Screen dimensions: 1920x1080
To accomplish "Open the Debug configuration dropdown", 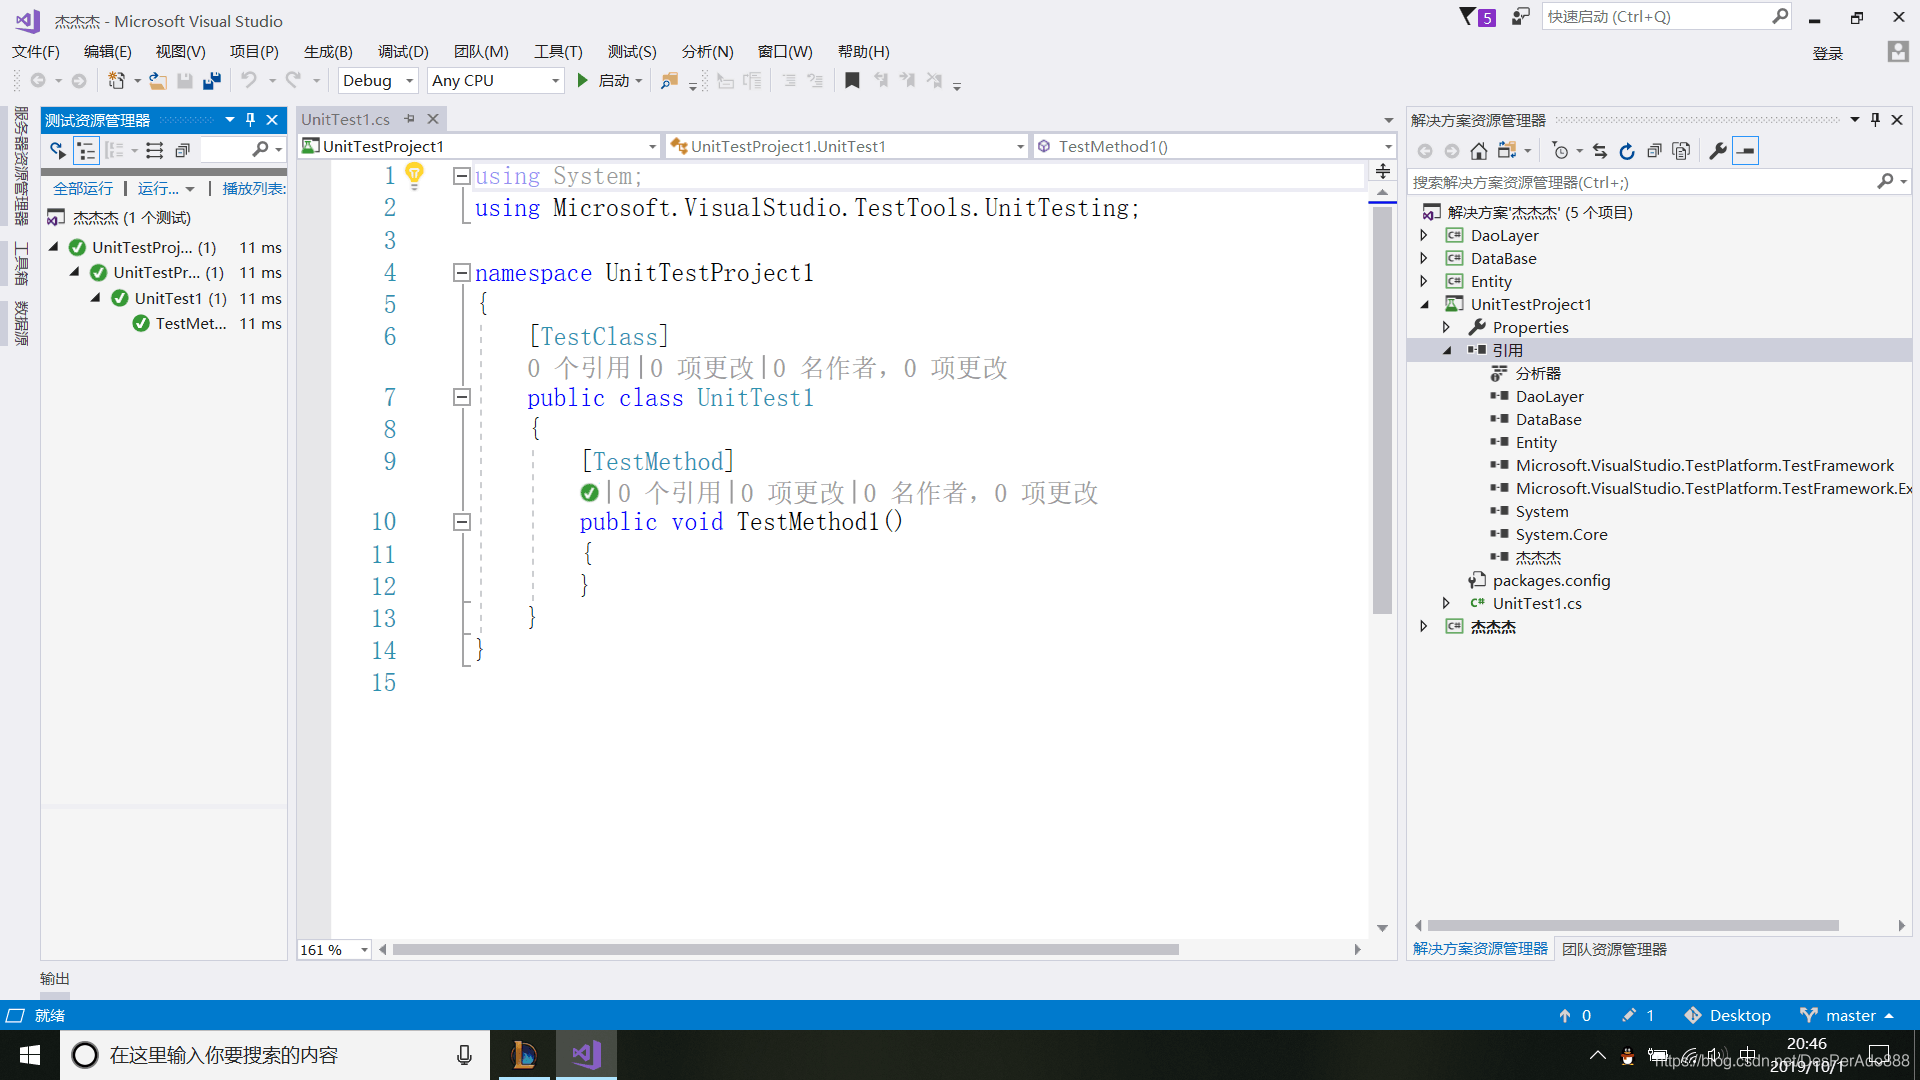I will pos(409,81).
